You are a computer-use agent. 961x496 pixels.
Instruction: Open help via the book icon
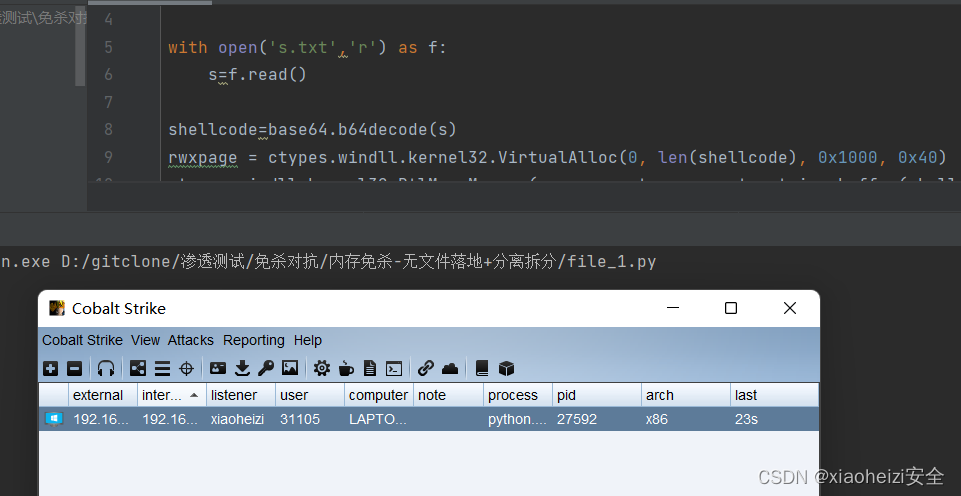point(482,368)
